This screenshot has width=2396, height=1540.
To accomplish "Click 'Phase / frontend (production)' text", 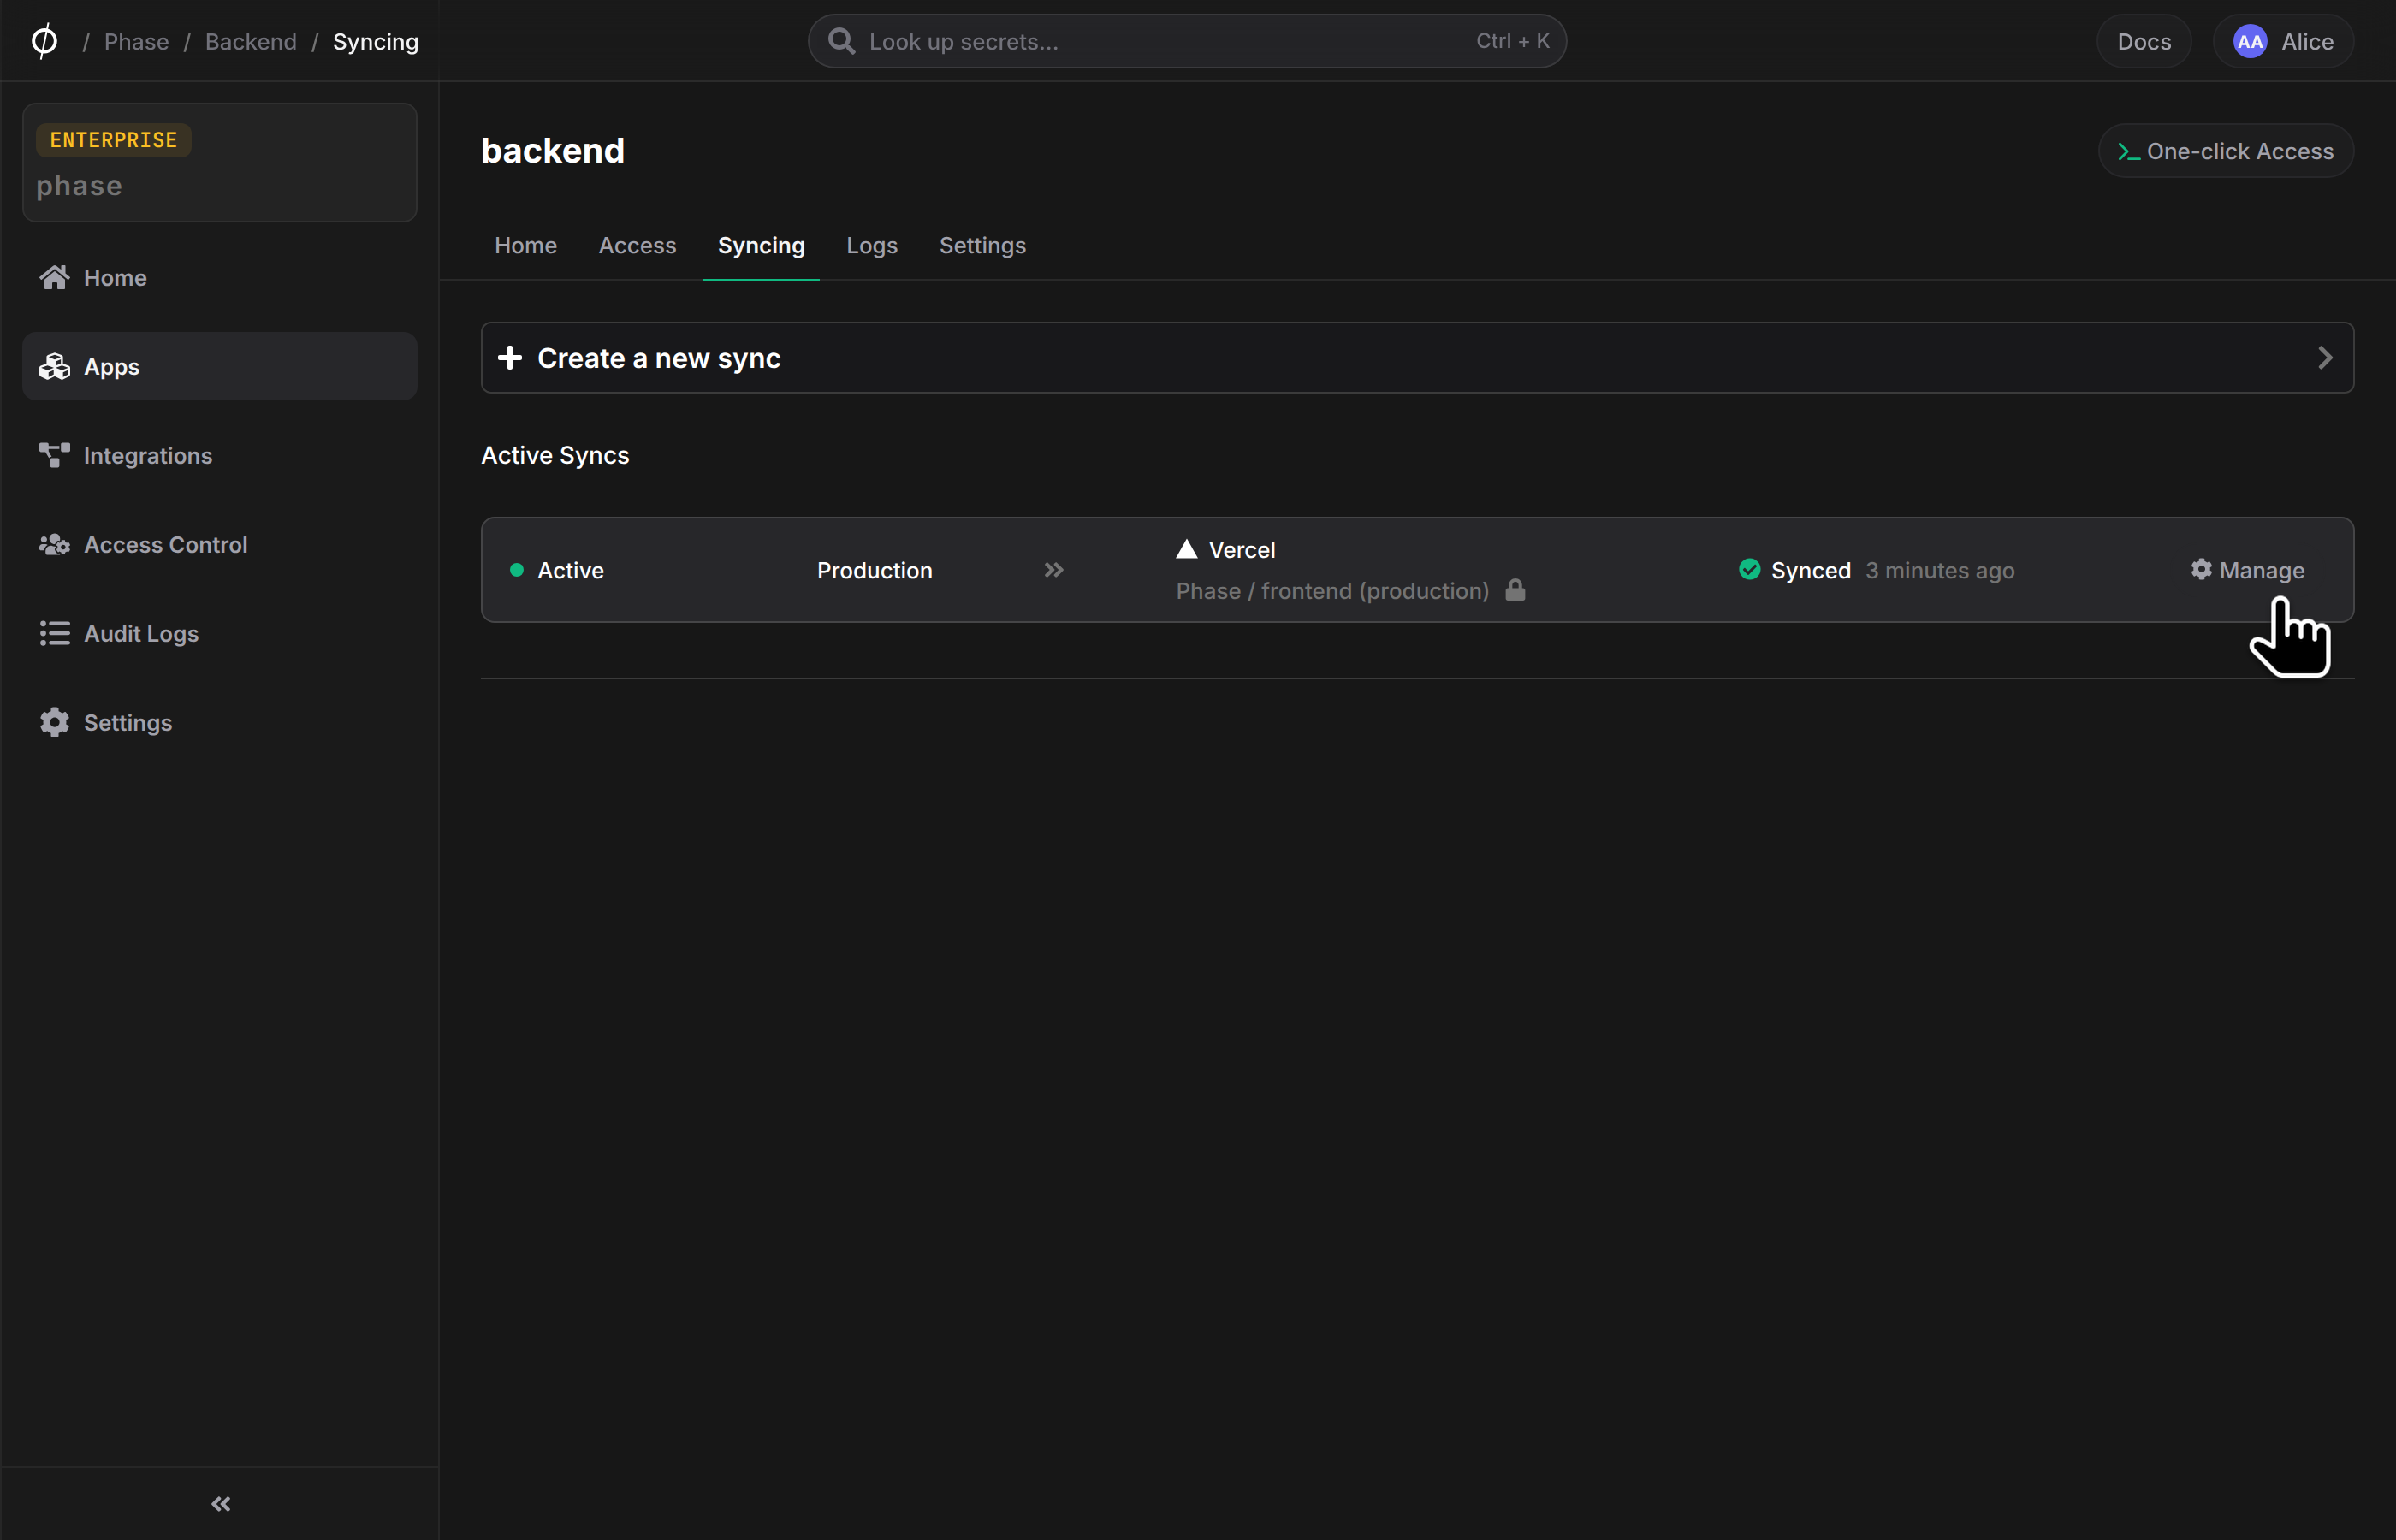I will (x=1332, y=591).
